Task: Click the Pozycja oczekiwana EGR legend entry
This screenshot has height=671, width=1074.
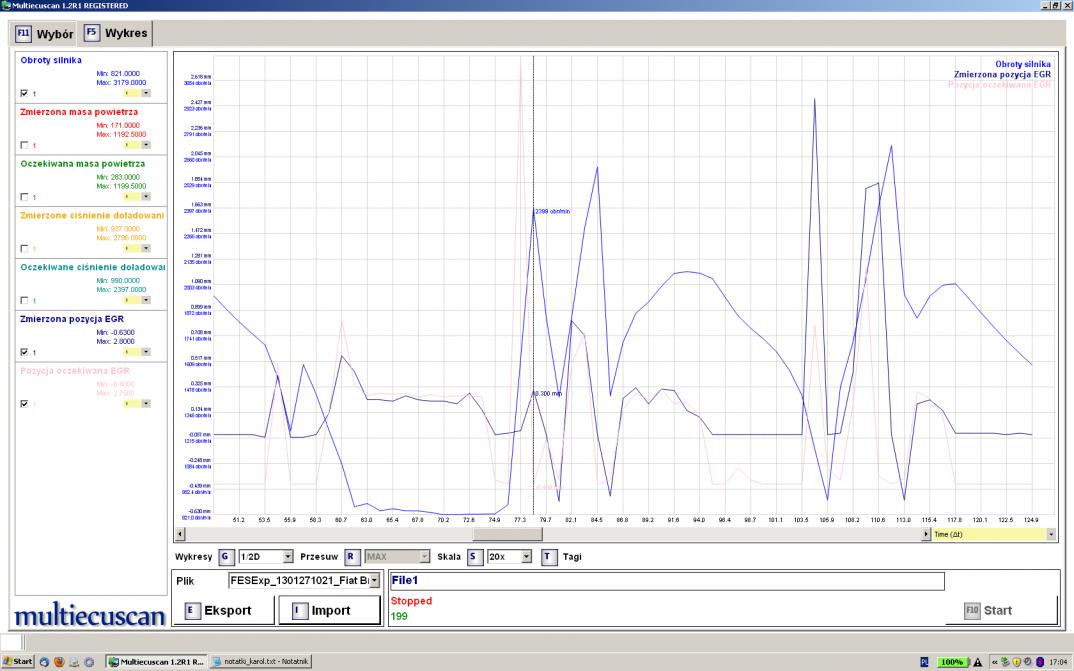Action: click(999, 84)
